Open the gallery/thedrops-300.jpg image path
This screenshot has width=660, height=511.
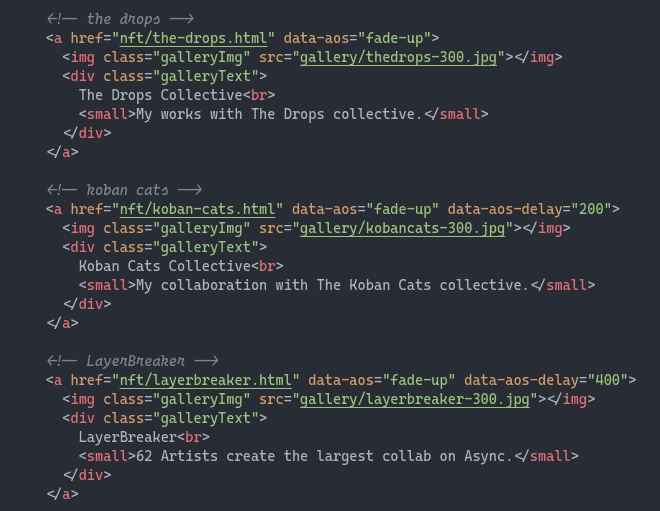pyautogui.click(x=398, y=57)
